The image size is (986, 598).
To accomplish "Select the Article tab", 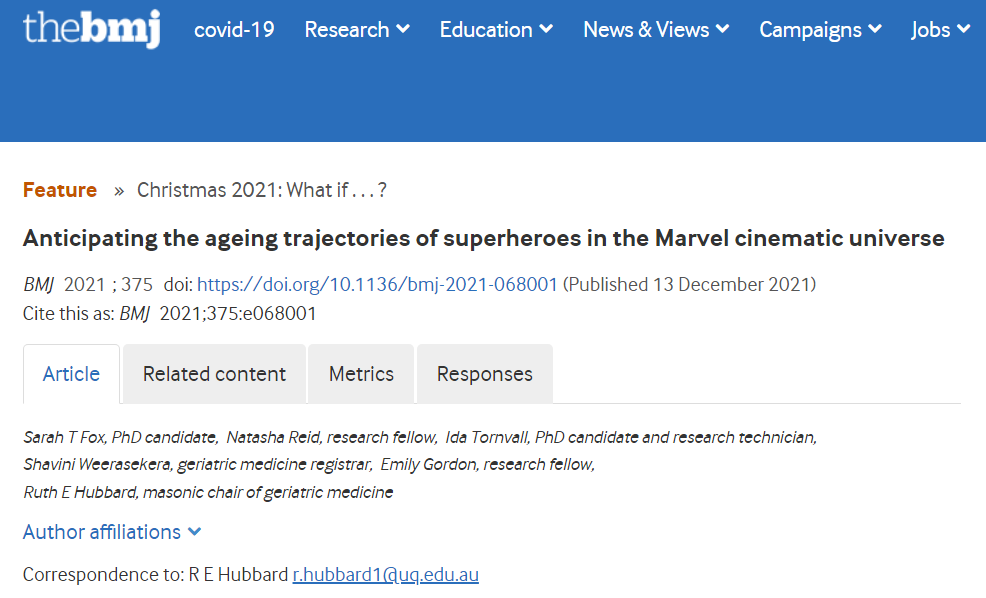I will (71, 374).
